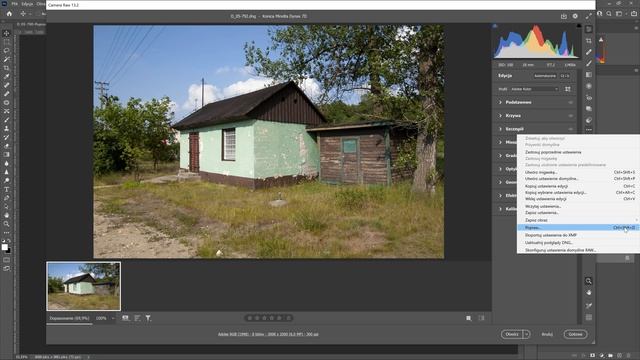Select the Radial Filter tool in Camera Raw
The height and width of the screenshot is (360, 640).
click(x=589, y=86)
